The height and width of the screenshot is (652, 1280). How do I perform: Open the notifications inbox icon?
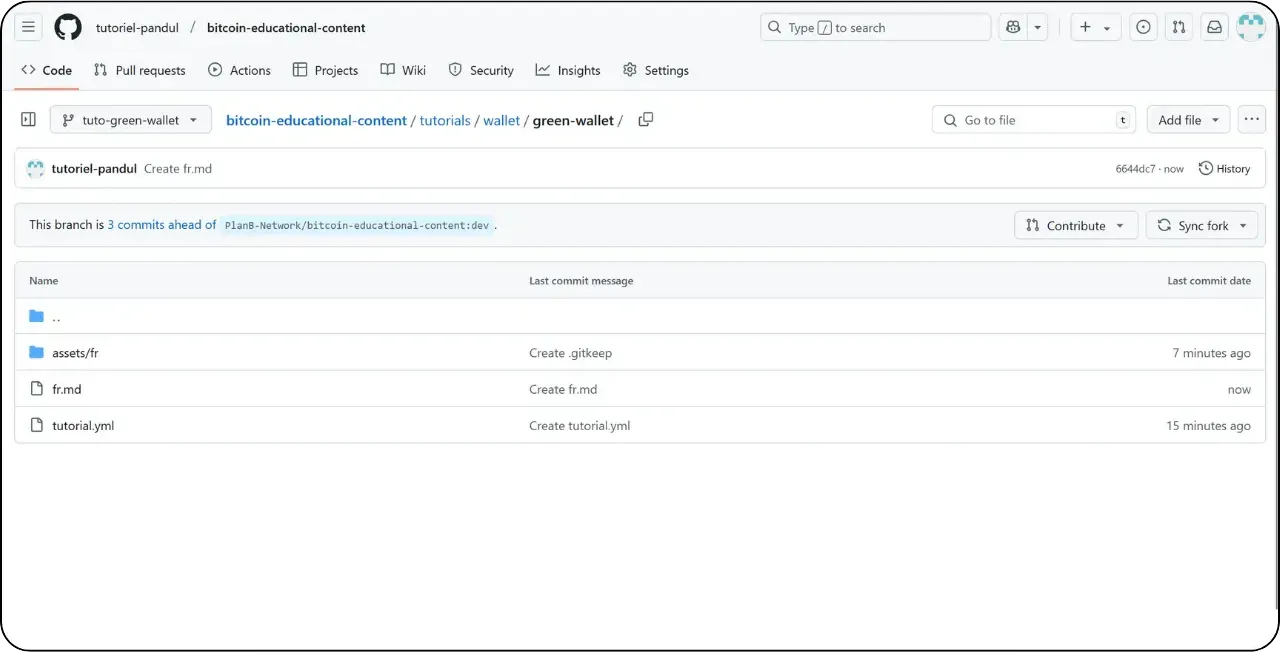(x=1214, y=27)
